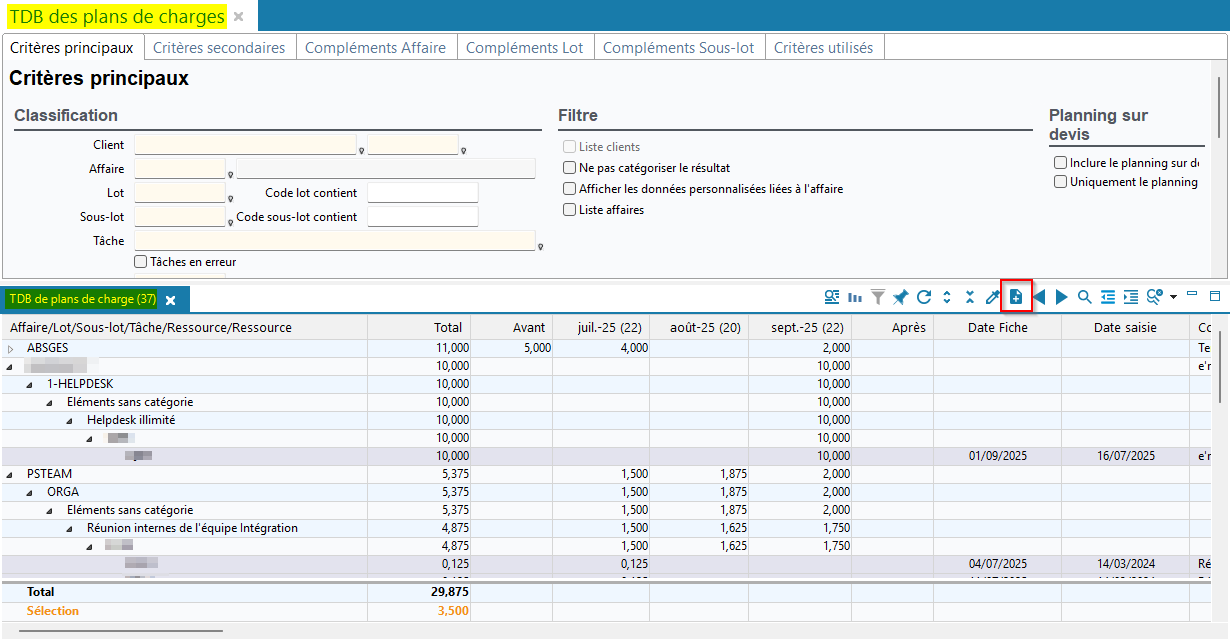Click the Avant column header
1230x641 pixels.
(x=510, y=327)
